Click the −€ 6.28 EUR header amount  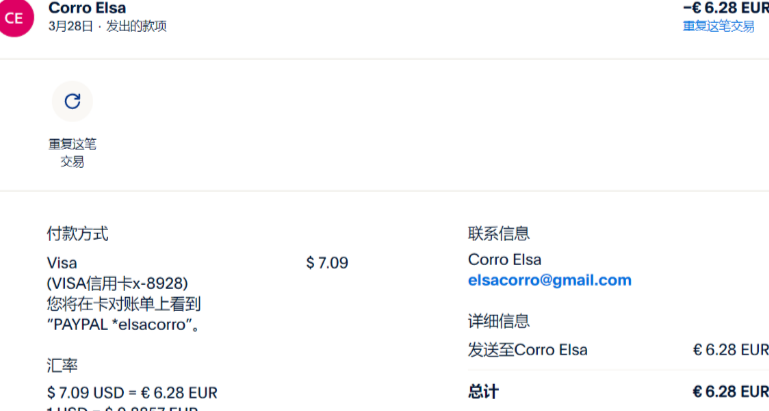tap(725, 8)
